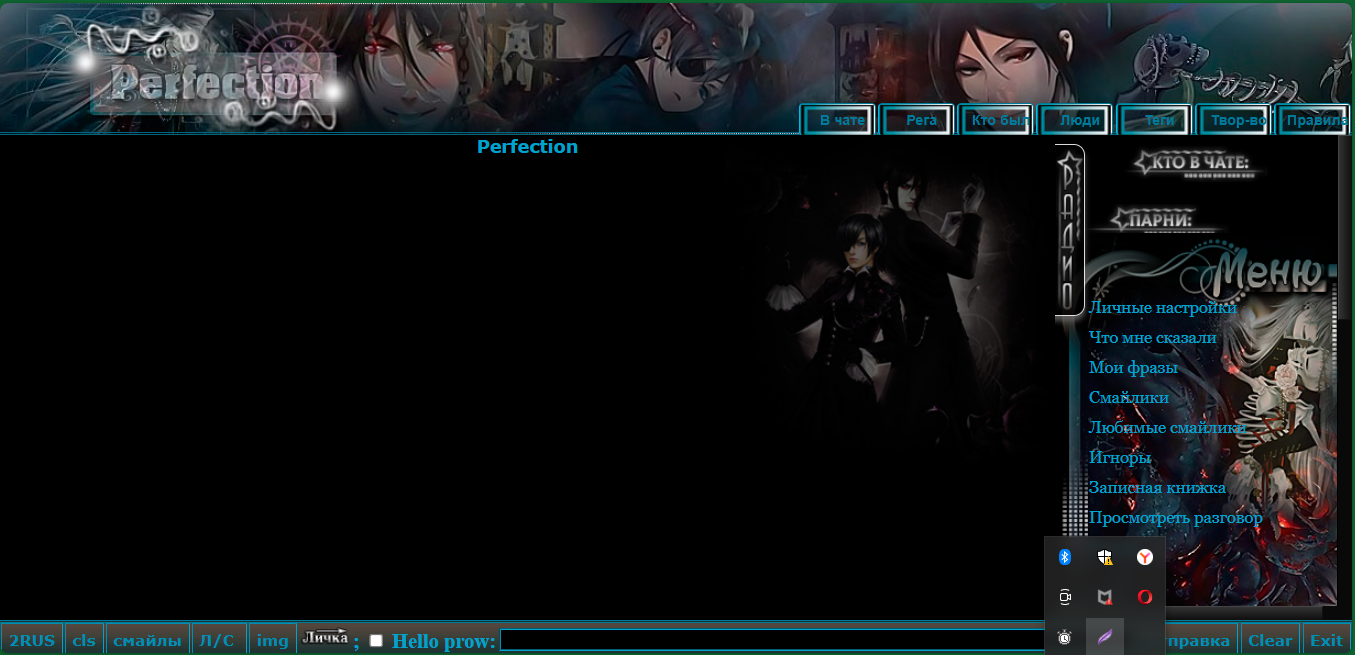Open the Смайлики menu link
Image resolution: width=1355 pixels, height=655 pixels.
[1129, 398]
